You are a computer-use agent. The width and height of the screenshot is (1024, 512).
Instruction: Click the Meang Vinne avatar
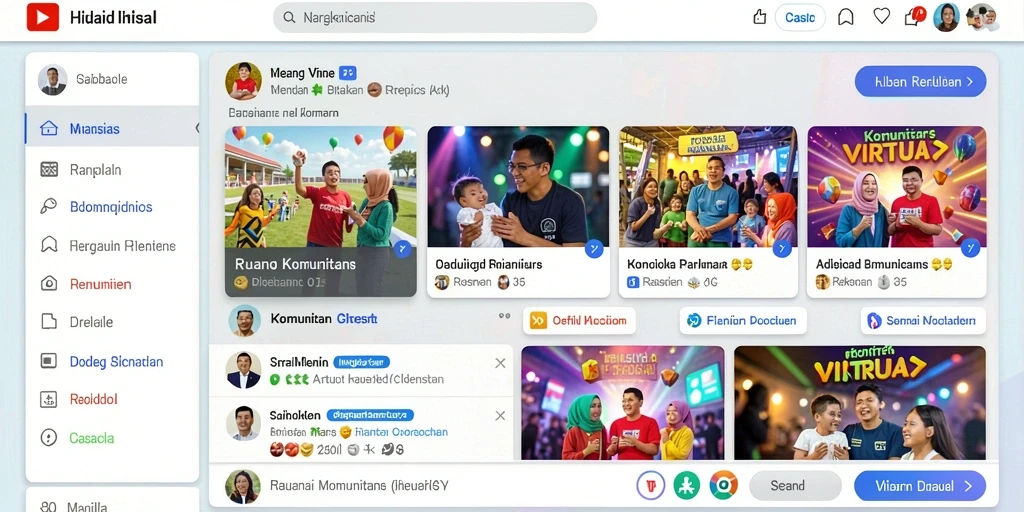pyautogui.click(x=244, y=81)
